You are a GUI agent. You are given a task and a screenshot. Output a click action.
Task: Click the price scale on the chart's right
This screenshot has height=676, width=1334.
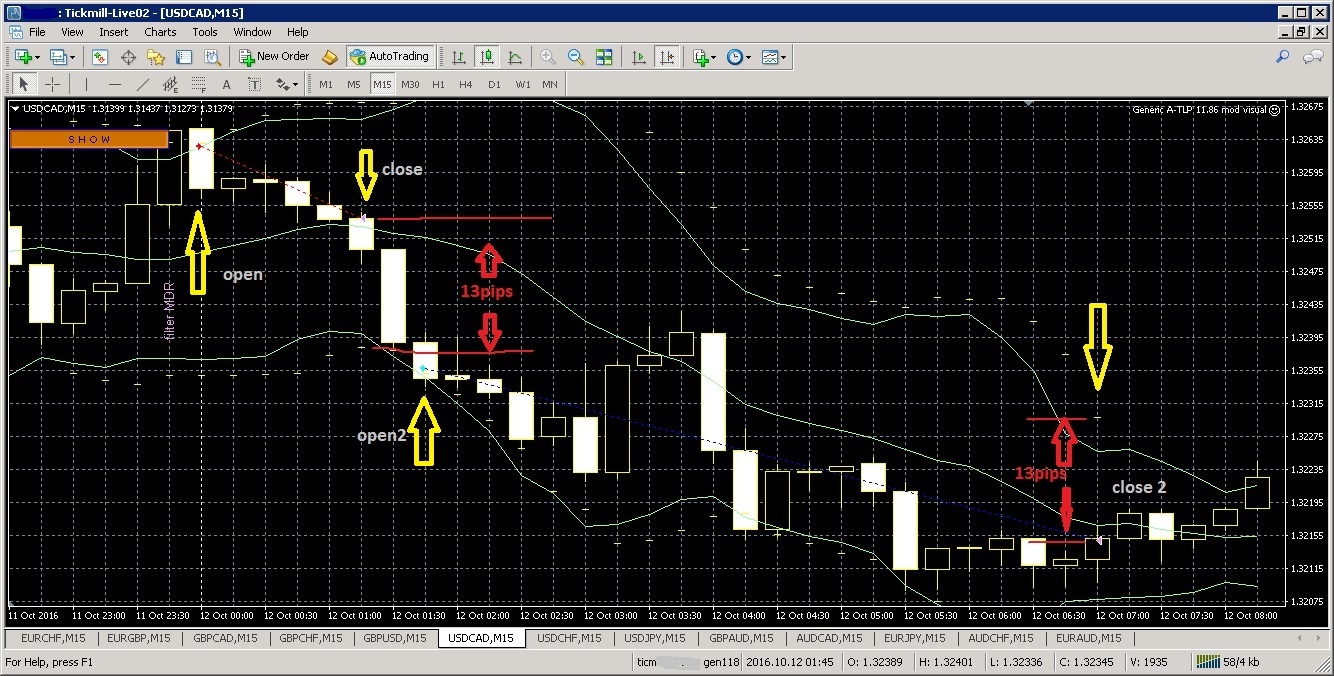click(1308, 352)
